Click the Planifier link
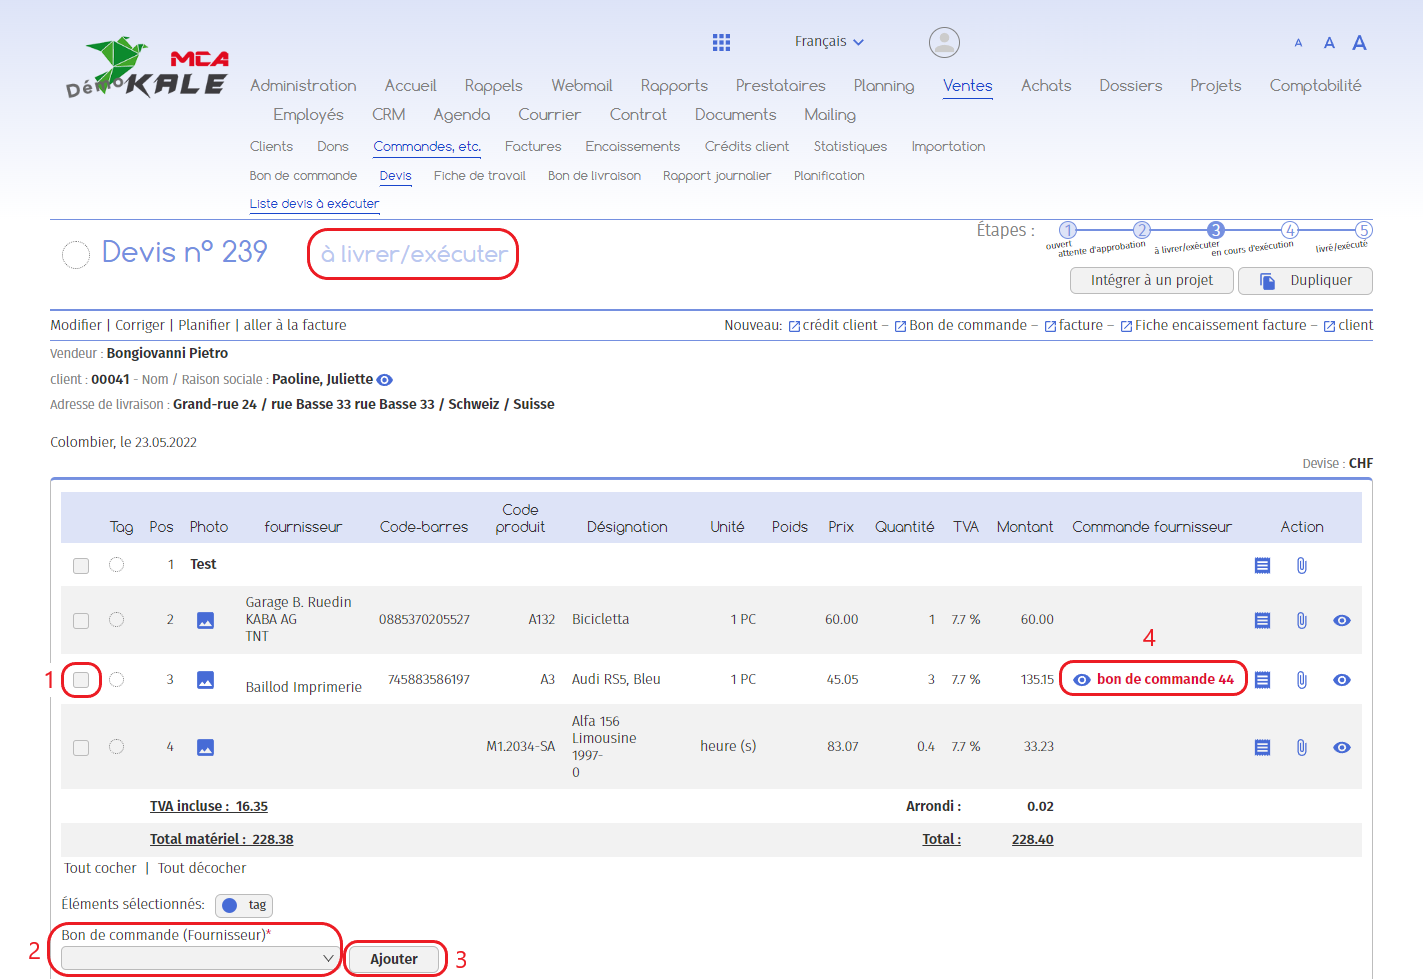Viewport: 1423px width, 979px height. [204, 326]
